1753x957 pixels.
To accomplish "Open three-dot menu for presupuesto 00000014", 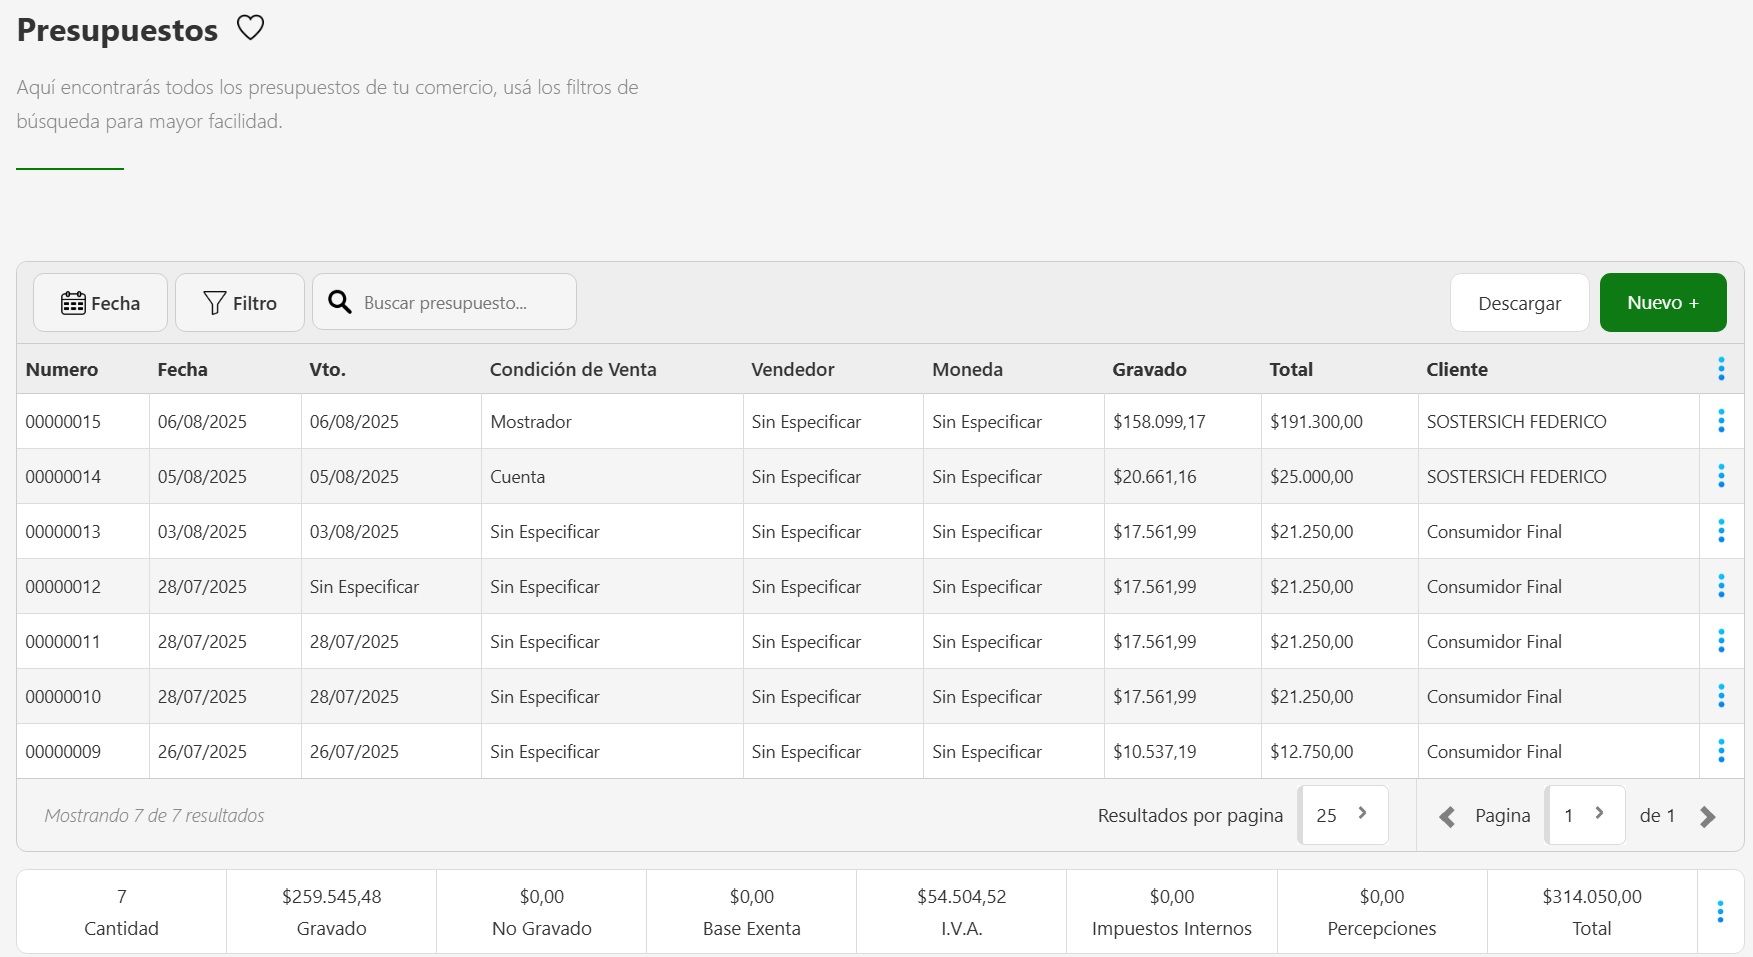I will (1720, 476).
